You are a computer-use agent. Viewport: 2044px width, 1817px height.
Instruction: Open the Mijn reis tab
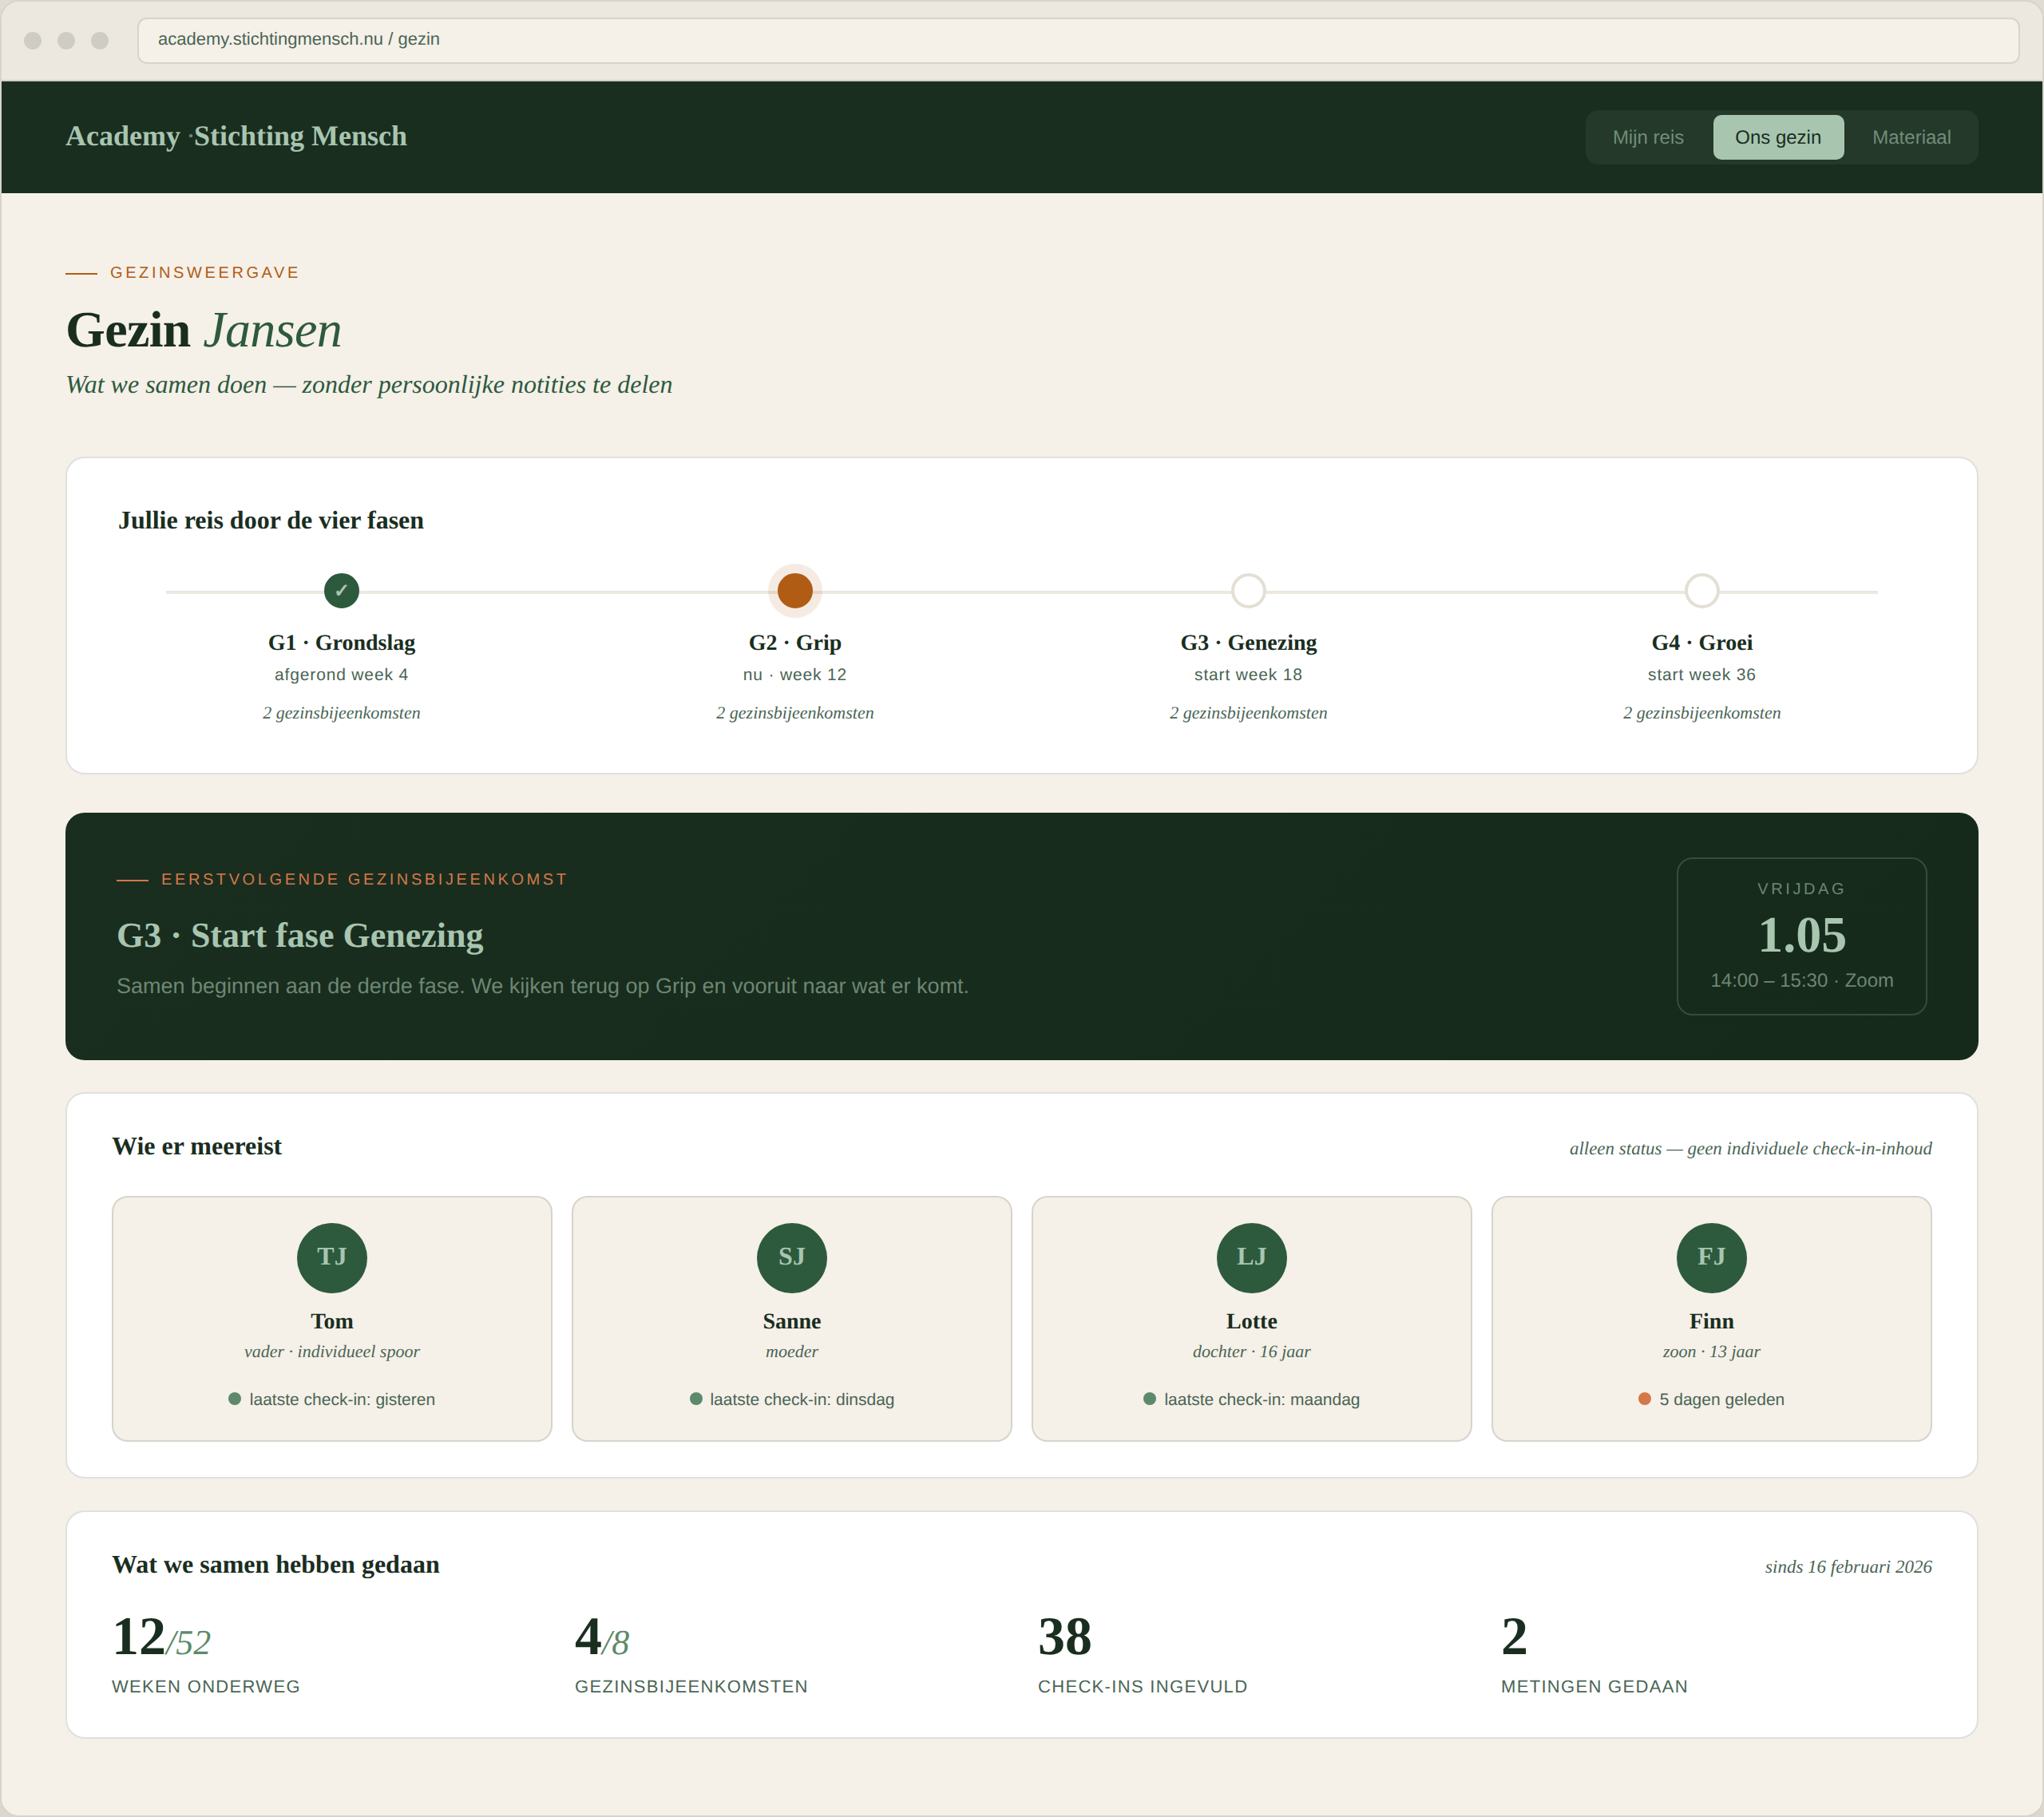(1647, 137)
